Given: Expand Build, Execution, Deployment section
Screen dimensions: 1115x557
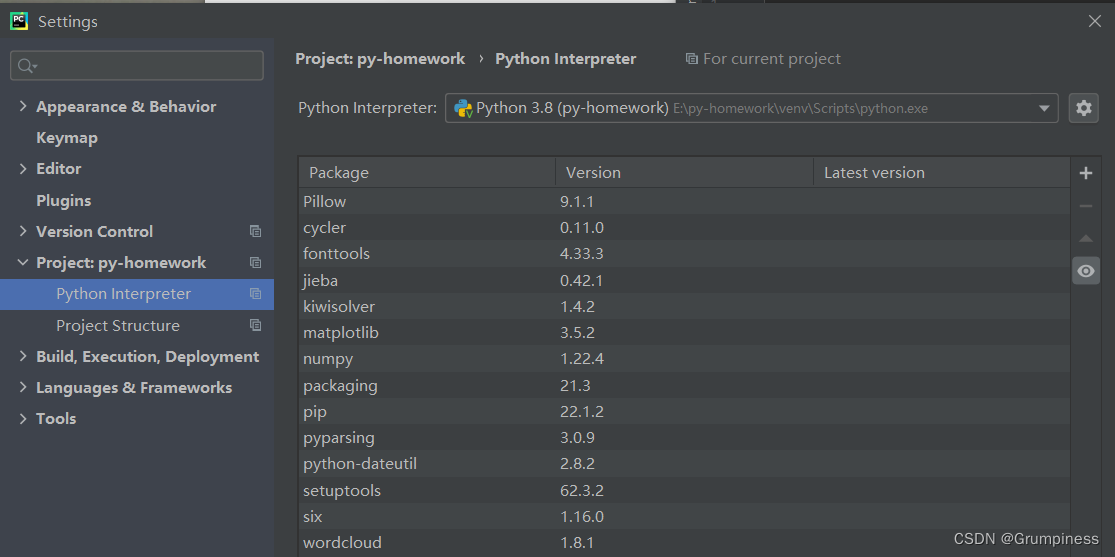Looking at the screenshot, I should (x=23, y=356).
